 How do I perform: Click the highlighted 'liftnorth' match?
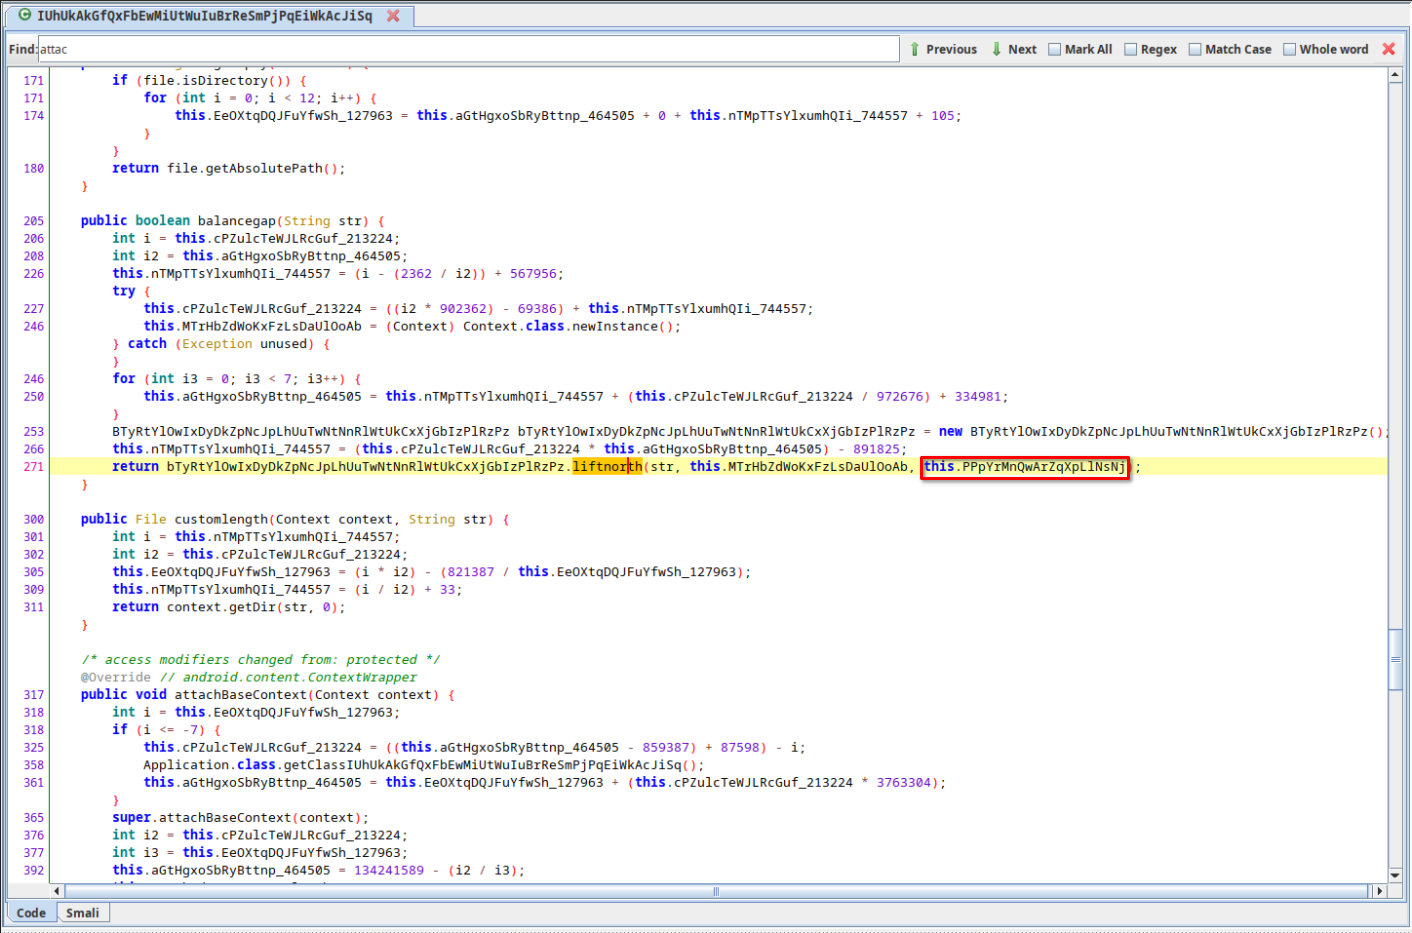607,467
